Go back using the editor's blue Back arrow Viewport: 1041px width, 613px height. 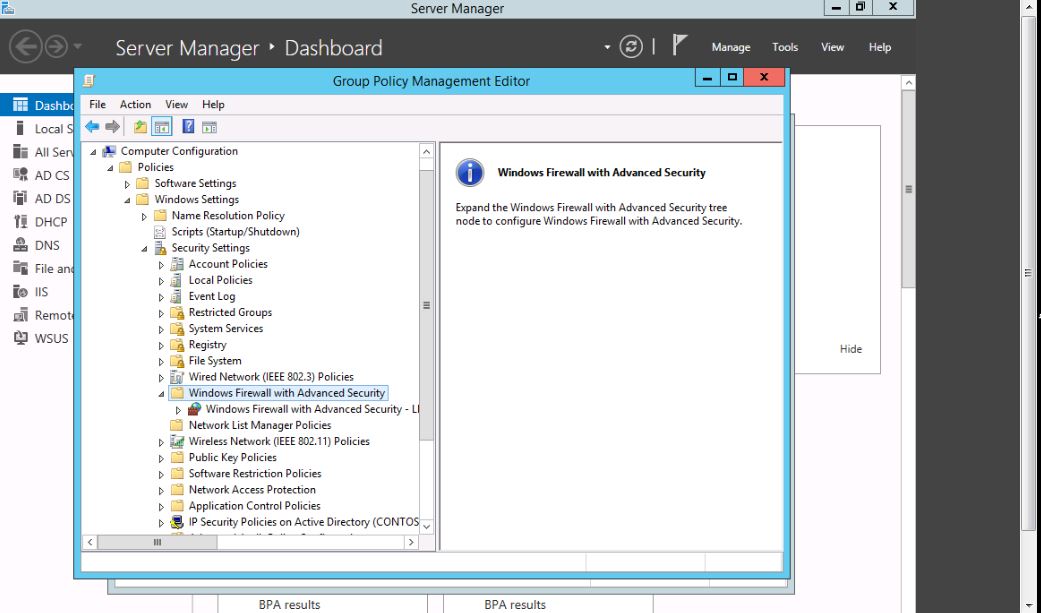click(x=92, y=127)
